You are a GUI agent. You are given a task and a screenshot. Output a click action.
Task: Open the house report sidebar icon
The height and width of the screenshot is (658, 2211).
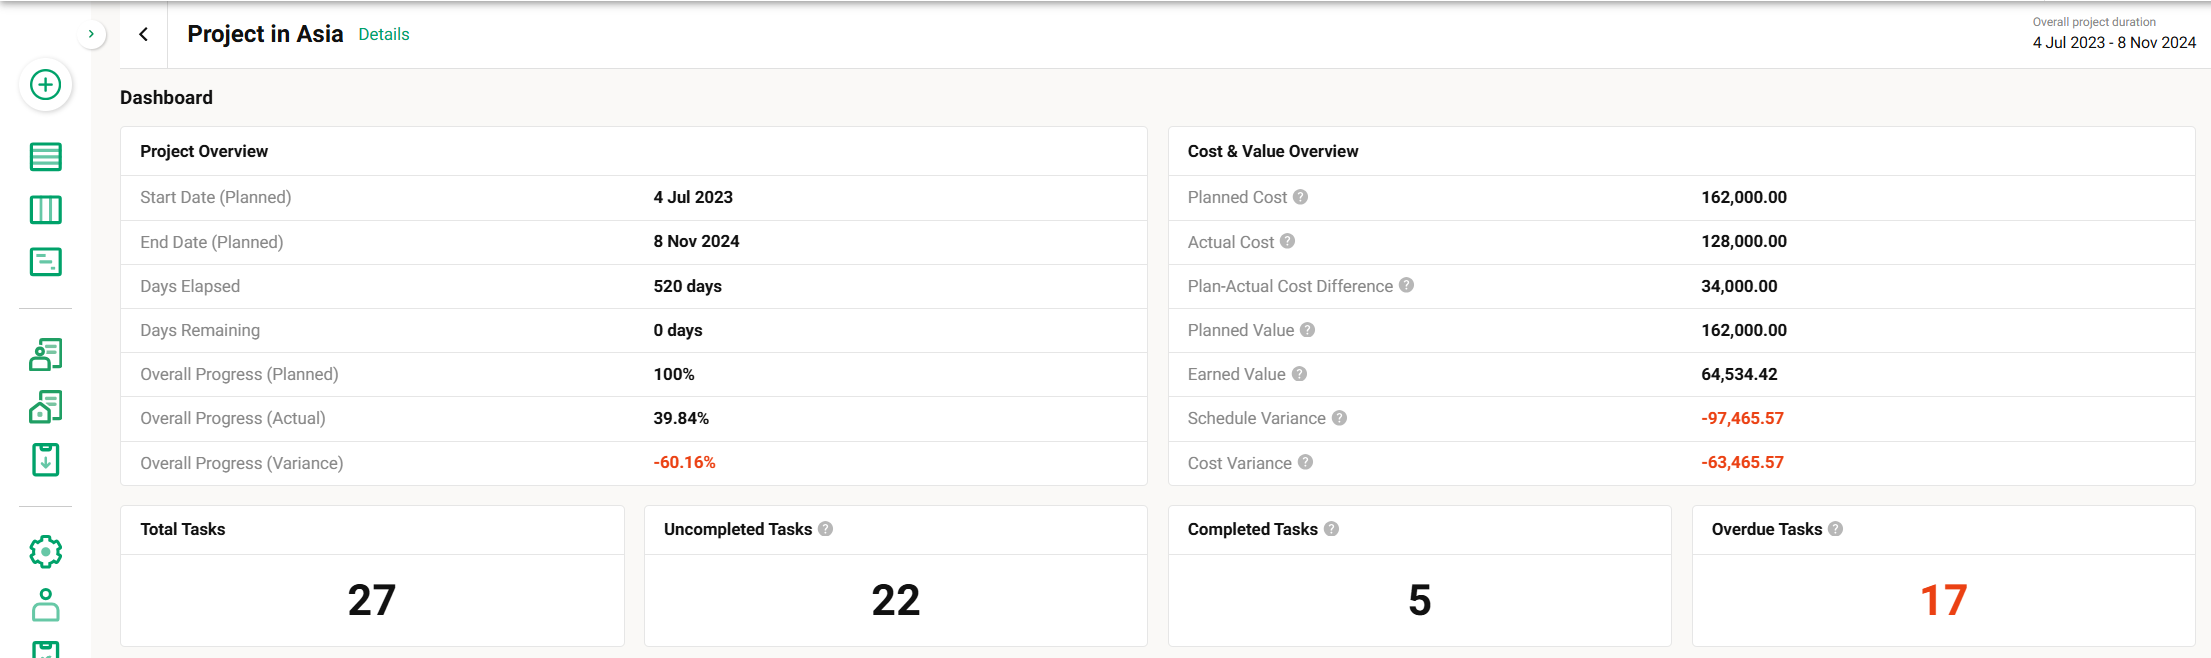click(45, 407)
